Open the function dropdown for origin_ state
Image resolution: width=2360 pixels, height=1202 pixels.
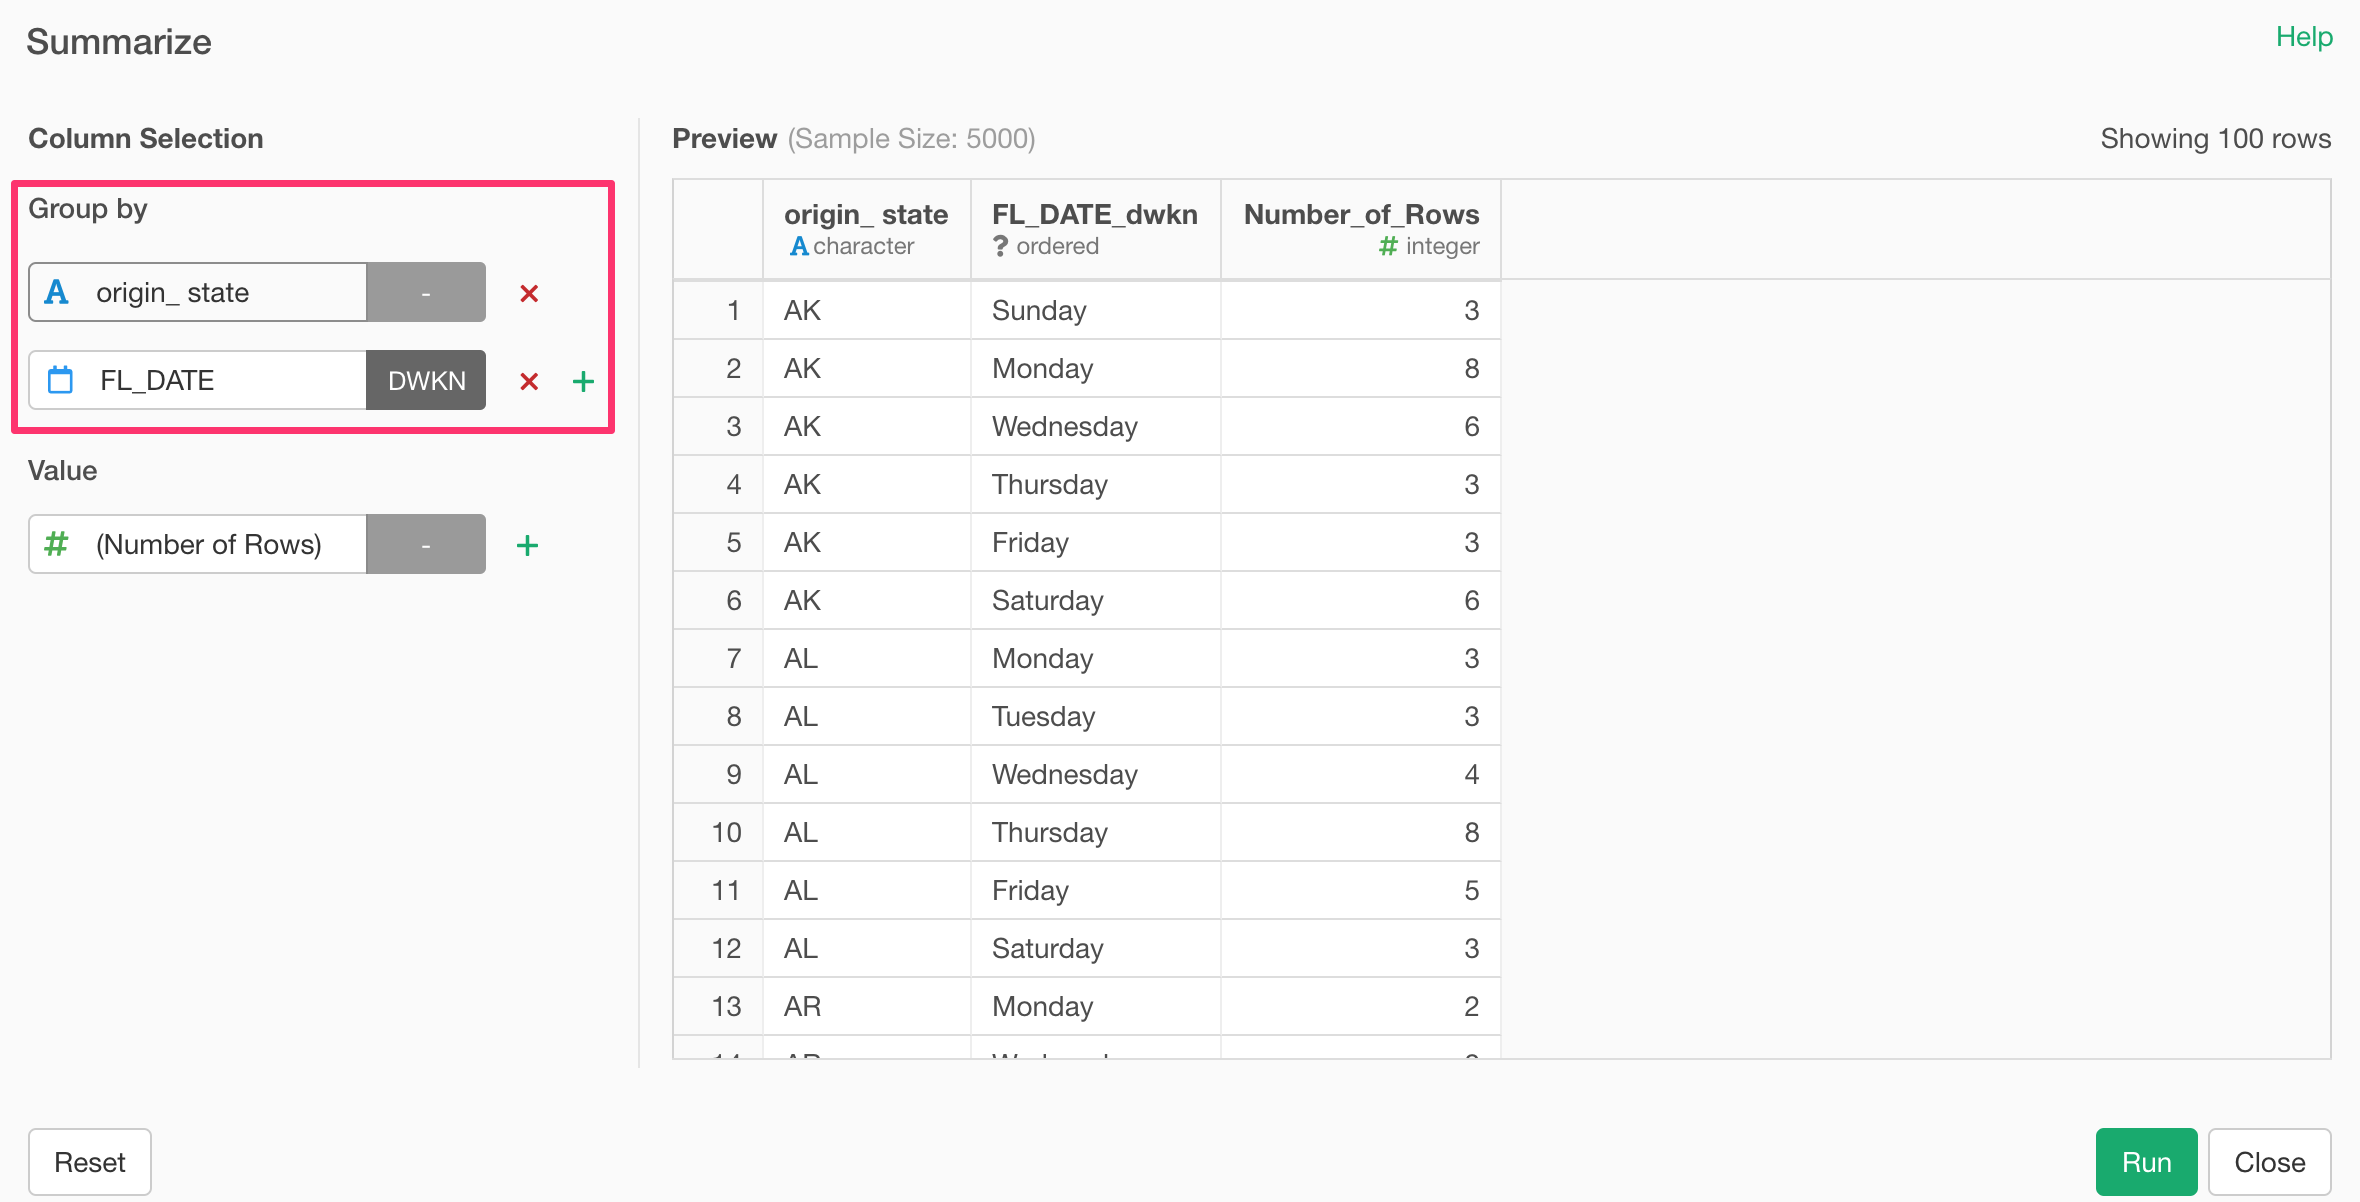(426, 292)
